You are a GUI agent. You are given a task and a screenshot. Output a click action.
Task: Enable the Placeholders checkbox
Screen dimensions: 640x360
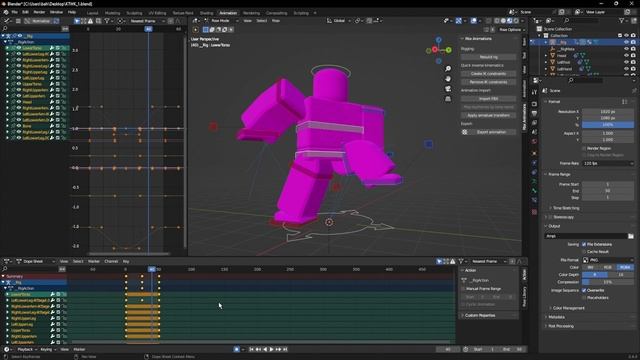click(584, 298)
